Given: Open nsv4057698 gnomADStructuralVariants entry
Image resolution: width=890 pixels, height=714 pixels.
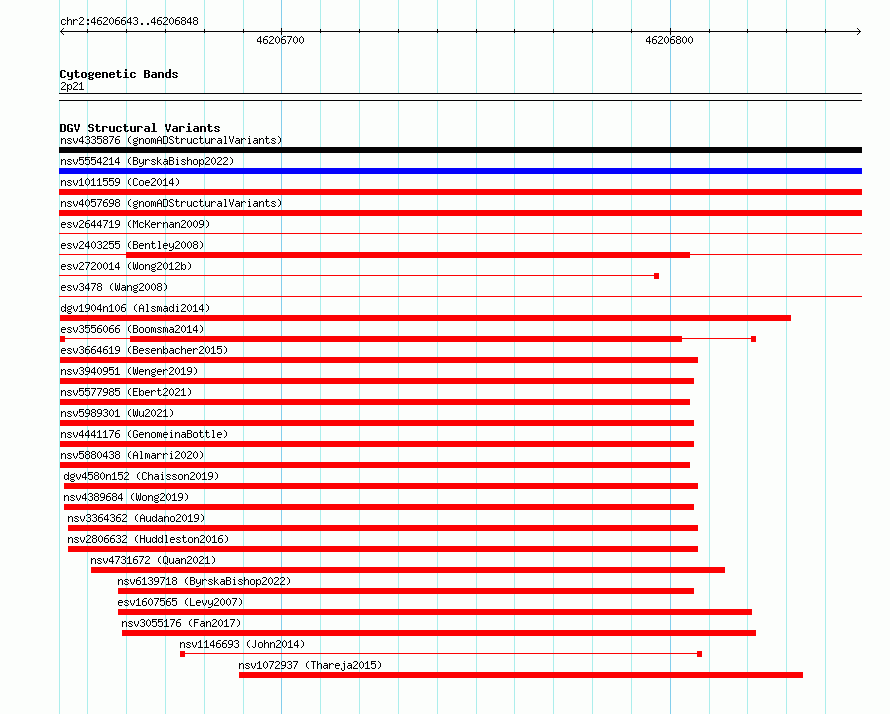Looking at the screenshot, I should pos(171,203).
